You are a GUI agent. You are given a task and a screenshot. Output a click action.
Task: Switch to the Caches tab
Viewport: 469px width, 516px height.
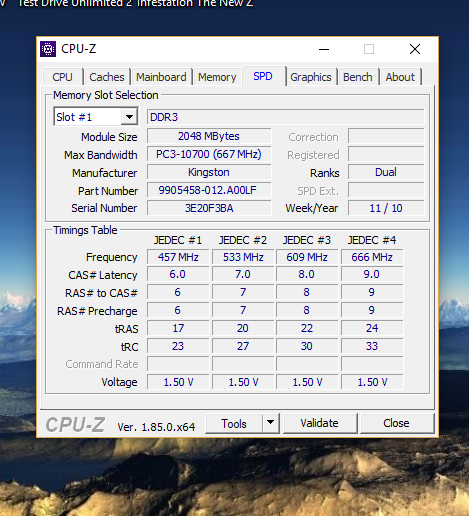(107, 77)
